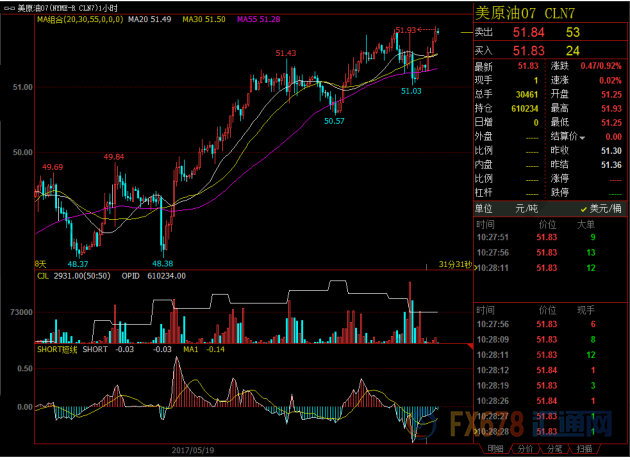Click the 2017/05/19 date on time axis
The height and width of the screenshot is (460, 630).
point(193,450)
